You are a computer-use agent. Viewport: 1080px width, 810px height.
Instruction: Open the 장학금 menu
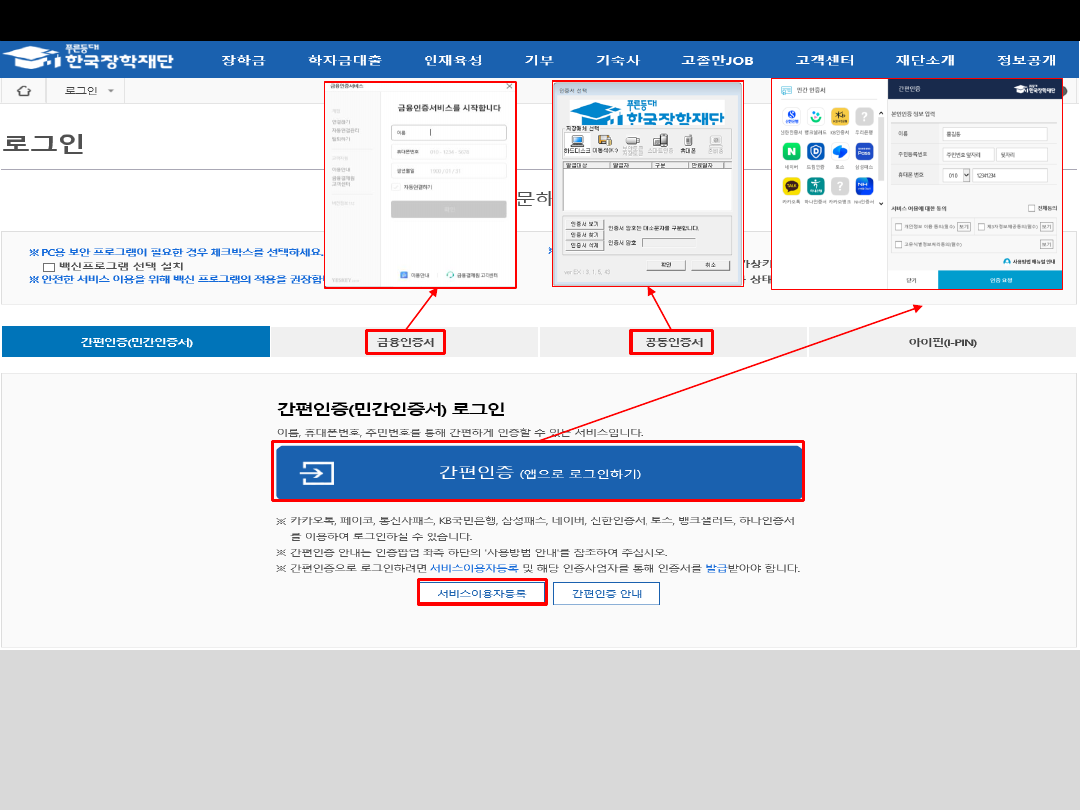pyautogui.click(x=243, y=60)
